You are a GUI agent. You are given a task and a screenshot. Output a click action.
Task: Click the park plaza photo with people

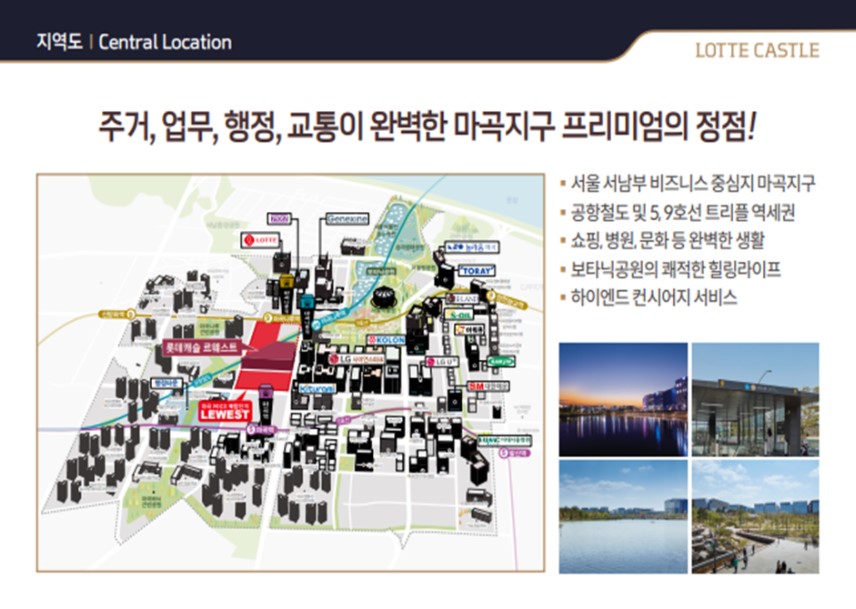(755, 516)
